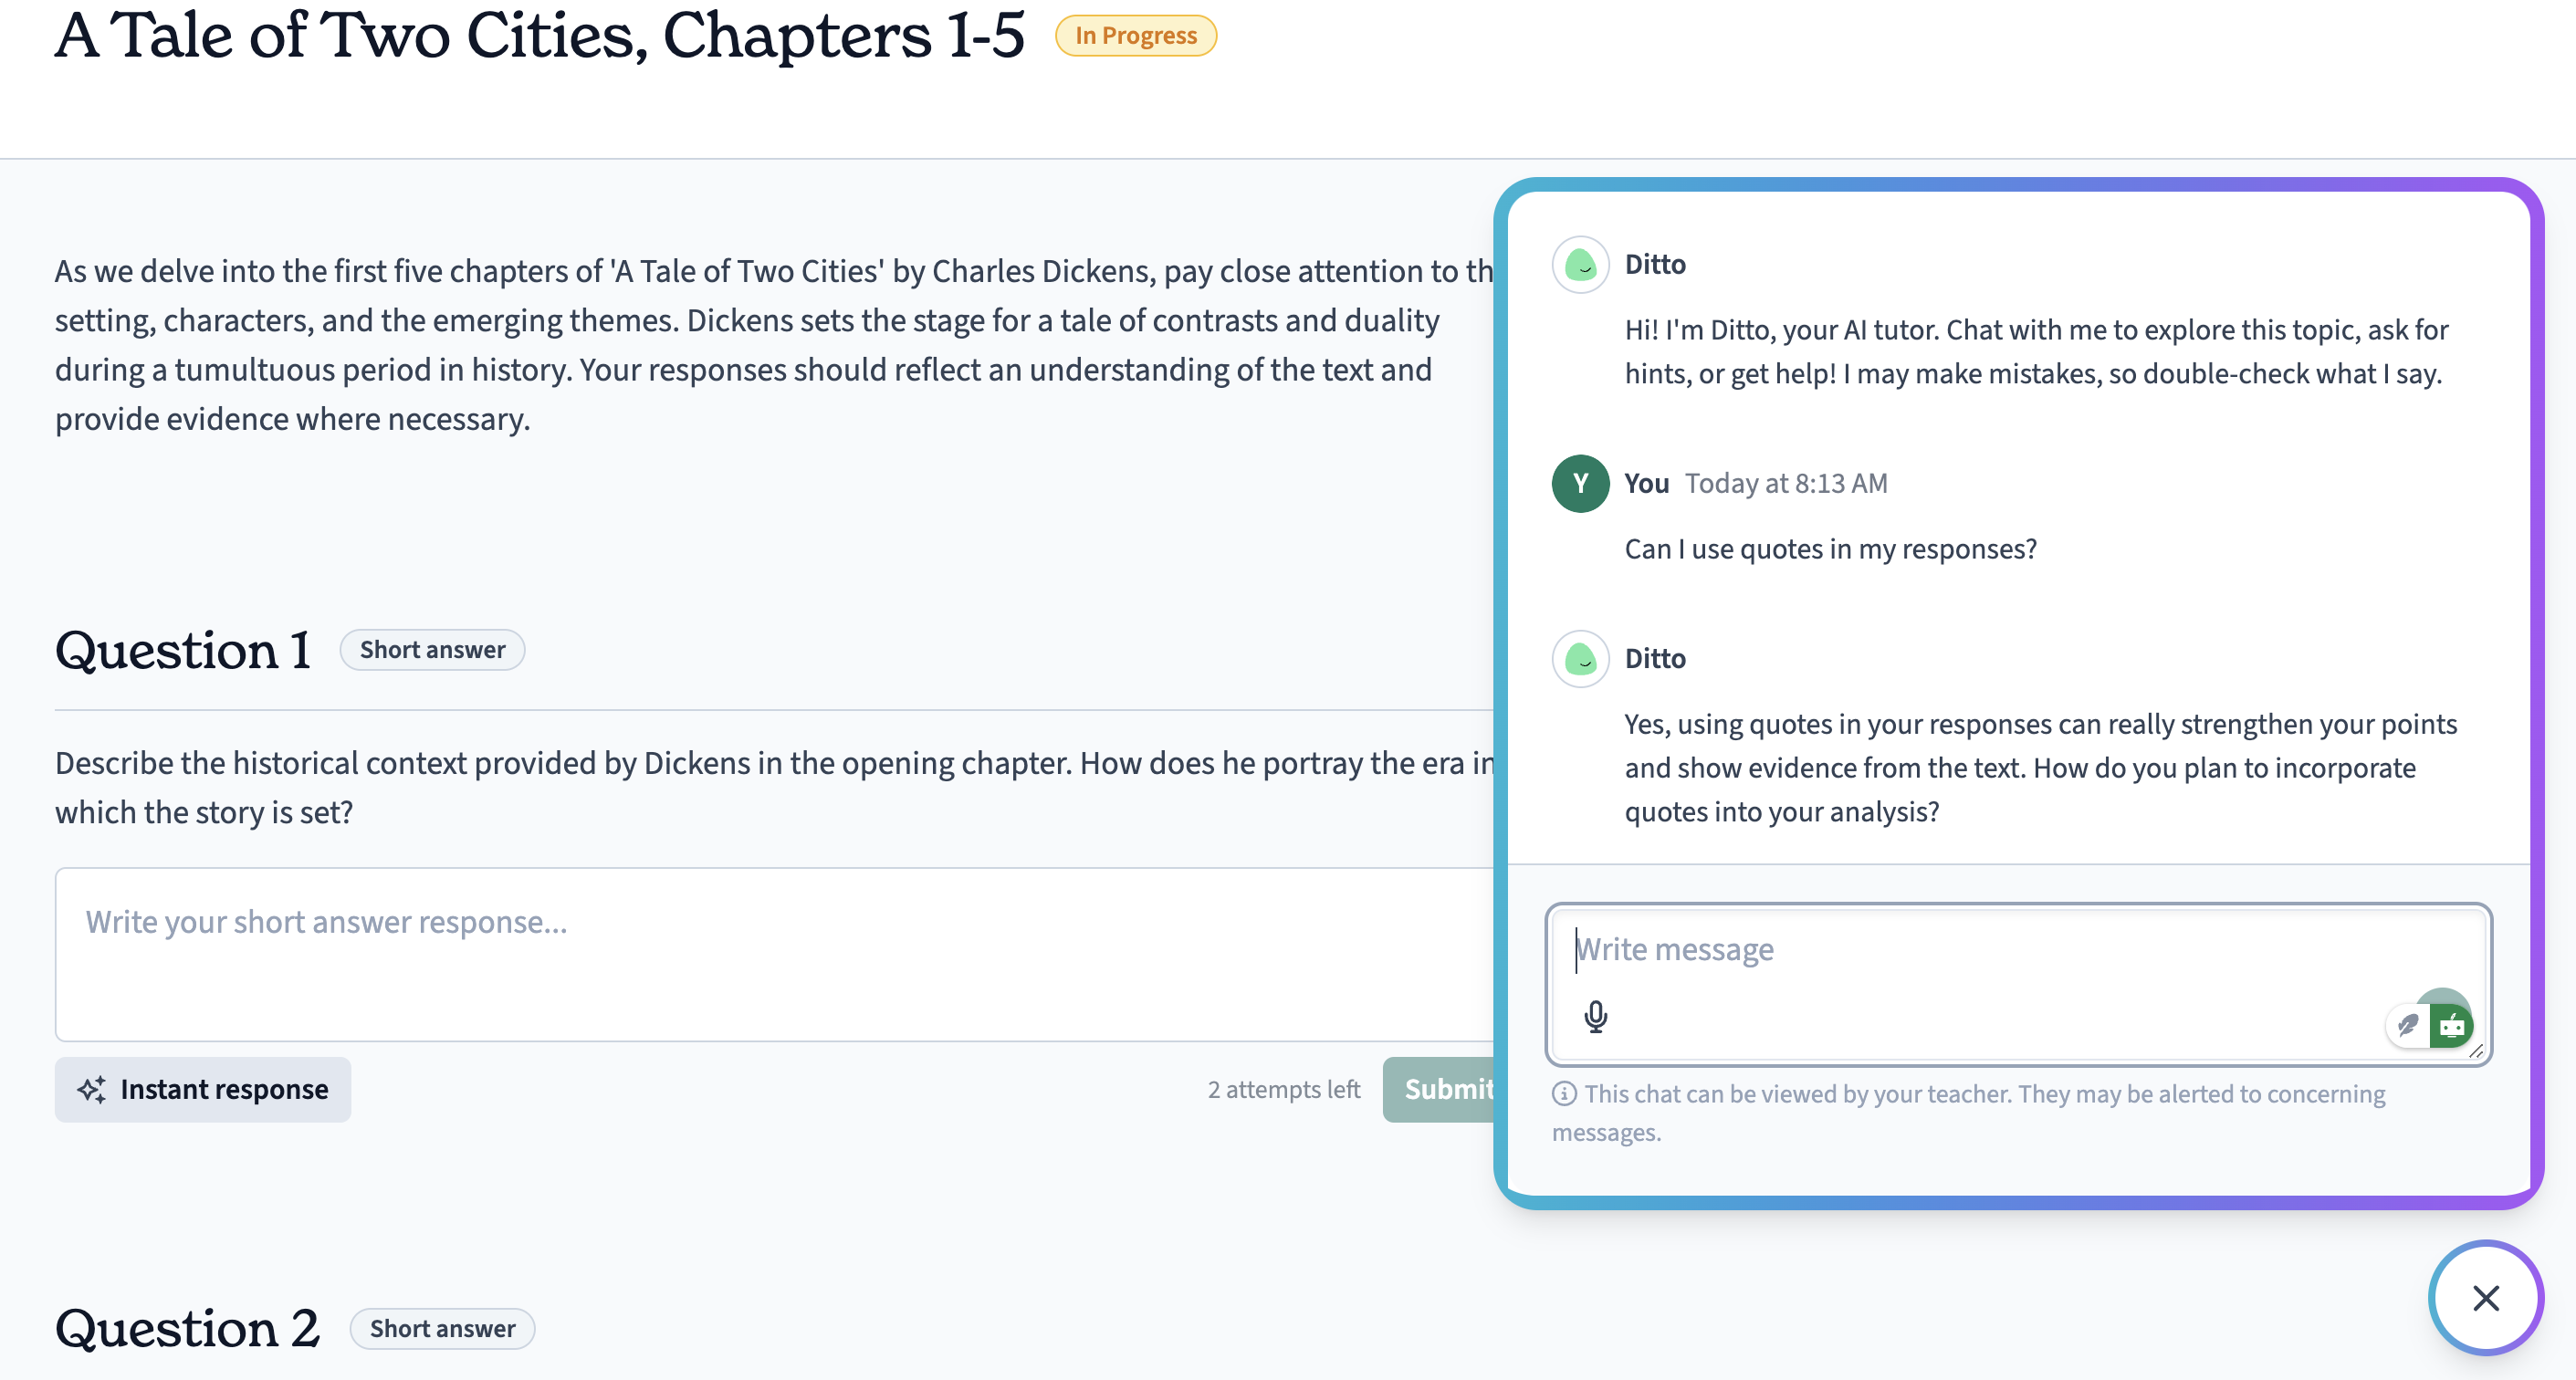This screenshot has width=2576, height=1380.
Task: Click the Question 2 heading
Action: 187,1328
